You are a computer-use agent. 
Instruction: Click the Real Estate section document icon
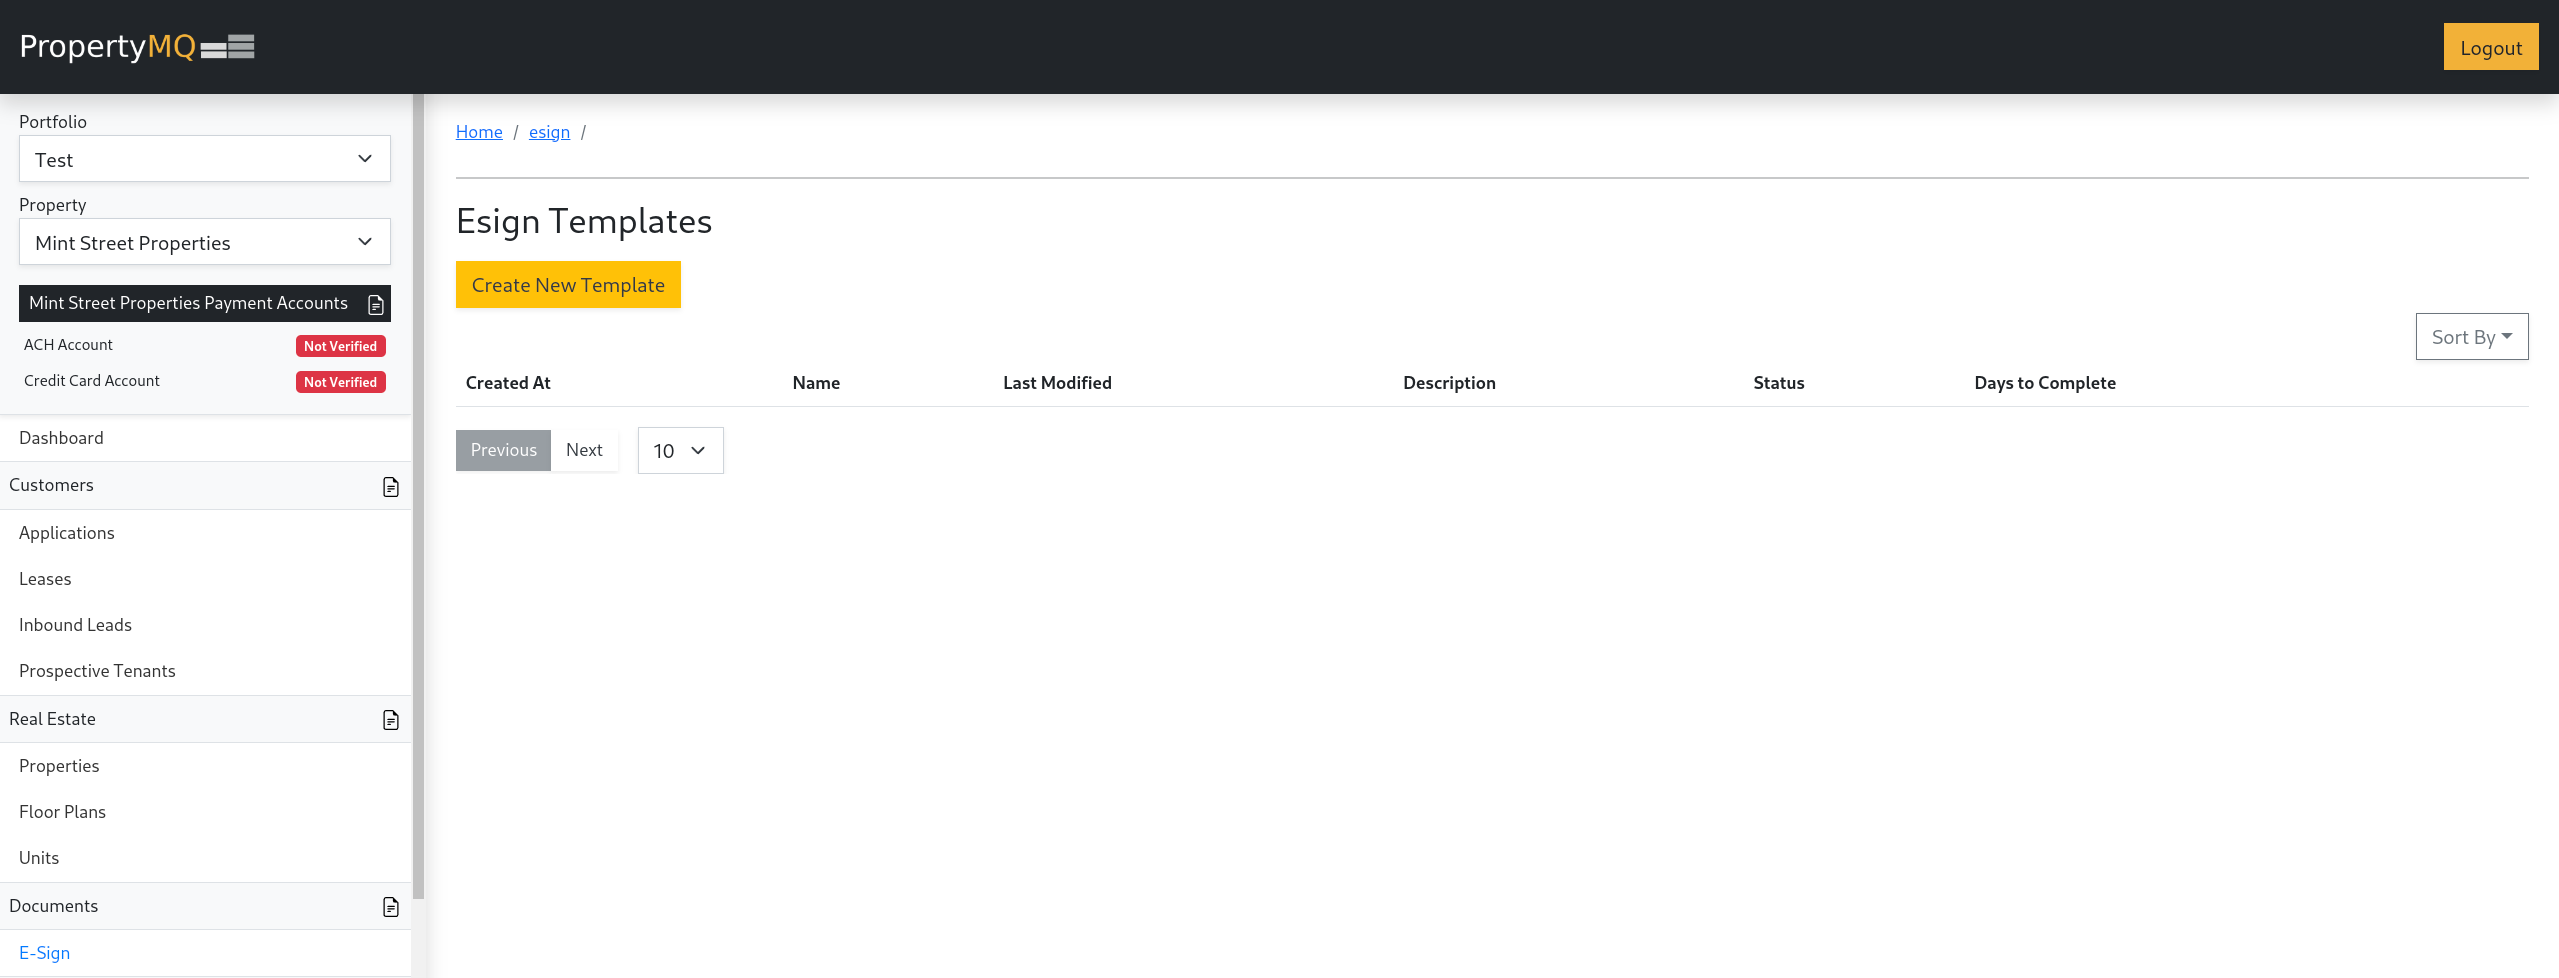(391, 720)
